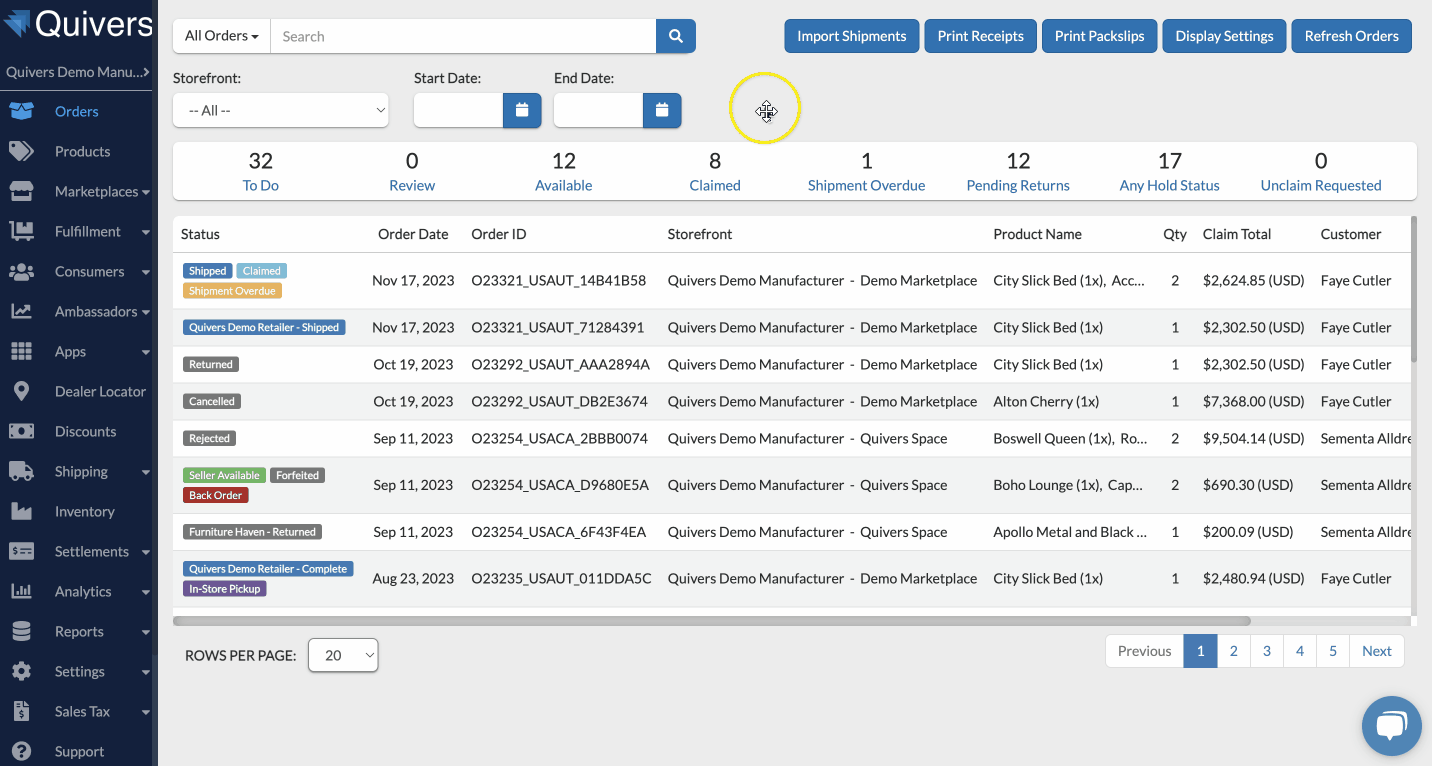Click the Ambassadors chart-line icon
This screenshot has height=766, width=1432.
pos(21,311)
